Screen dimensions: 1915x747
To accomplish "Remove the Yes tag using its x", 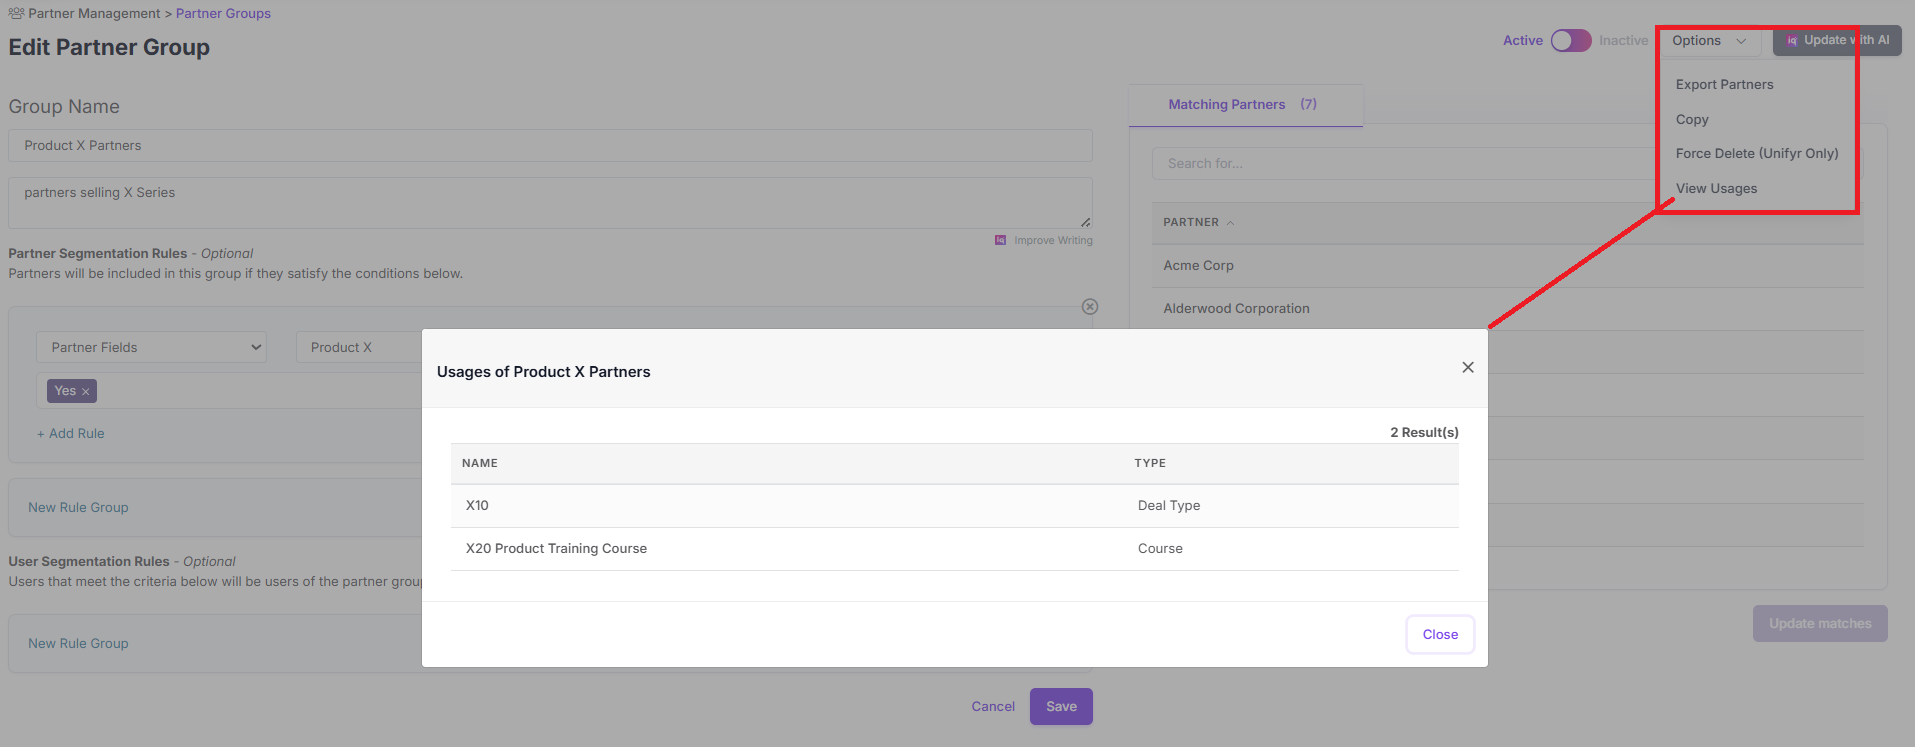I will 86,392.
